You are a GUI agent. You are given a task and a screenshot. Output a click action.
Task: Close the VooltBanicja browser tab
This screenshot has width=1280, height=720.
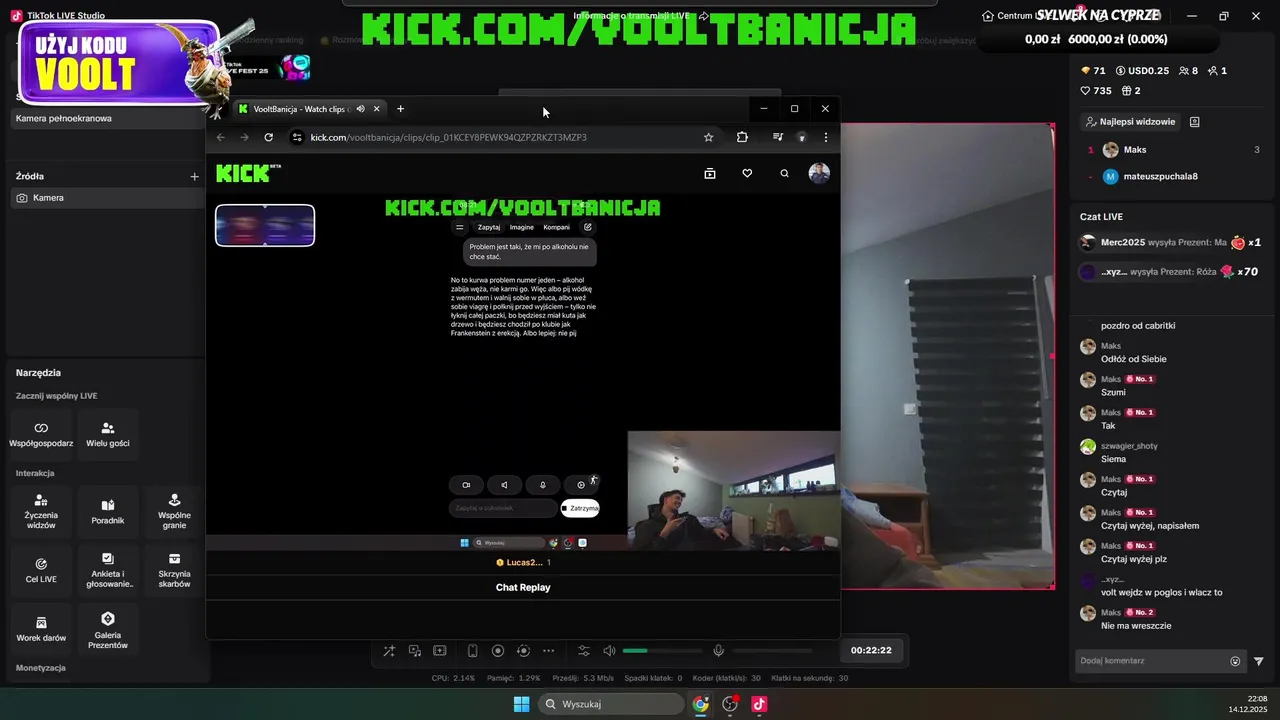click(377, 109)
